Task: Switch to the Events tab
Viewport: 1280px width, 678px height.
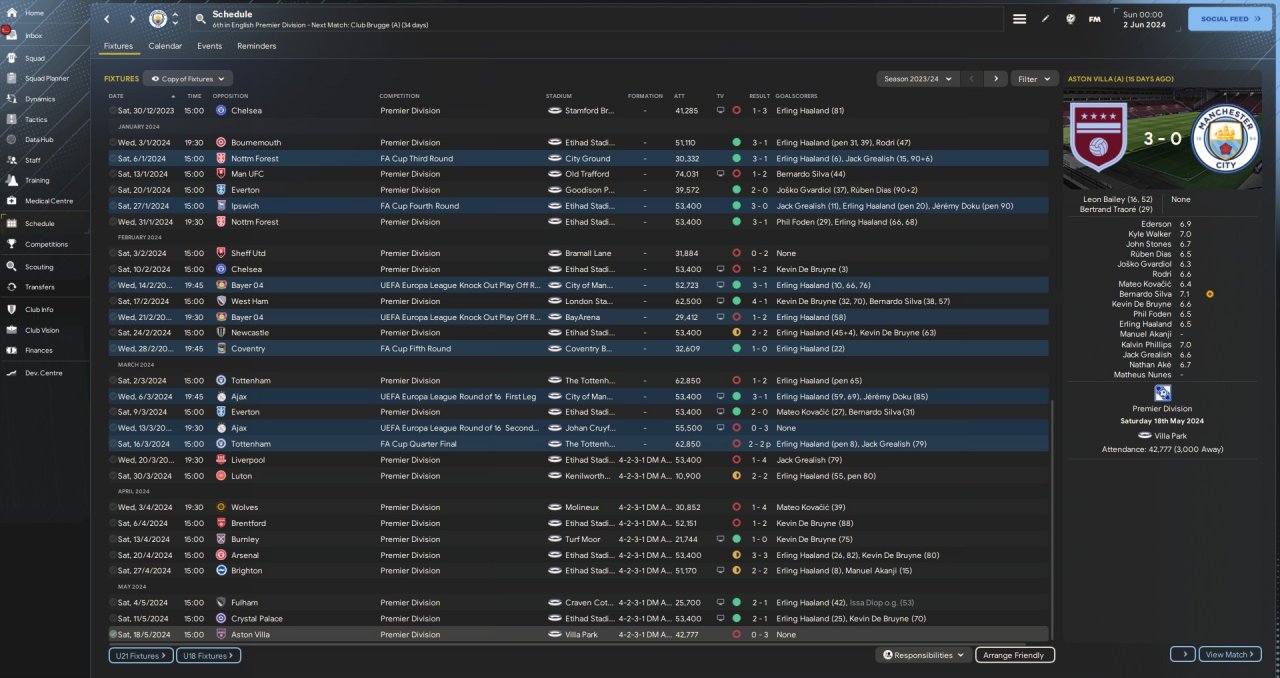Action: (x=209, y=46)
